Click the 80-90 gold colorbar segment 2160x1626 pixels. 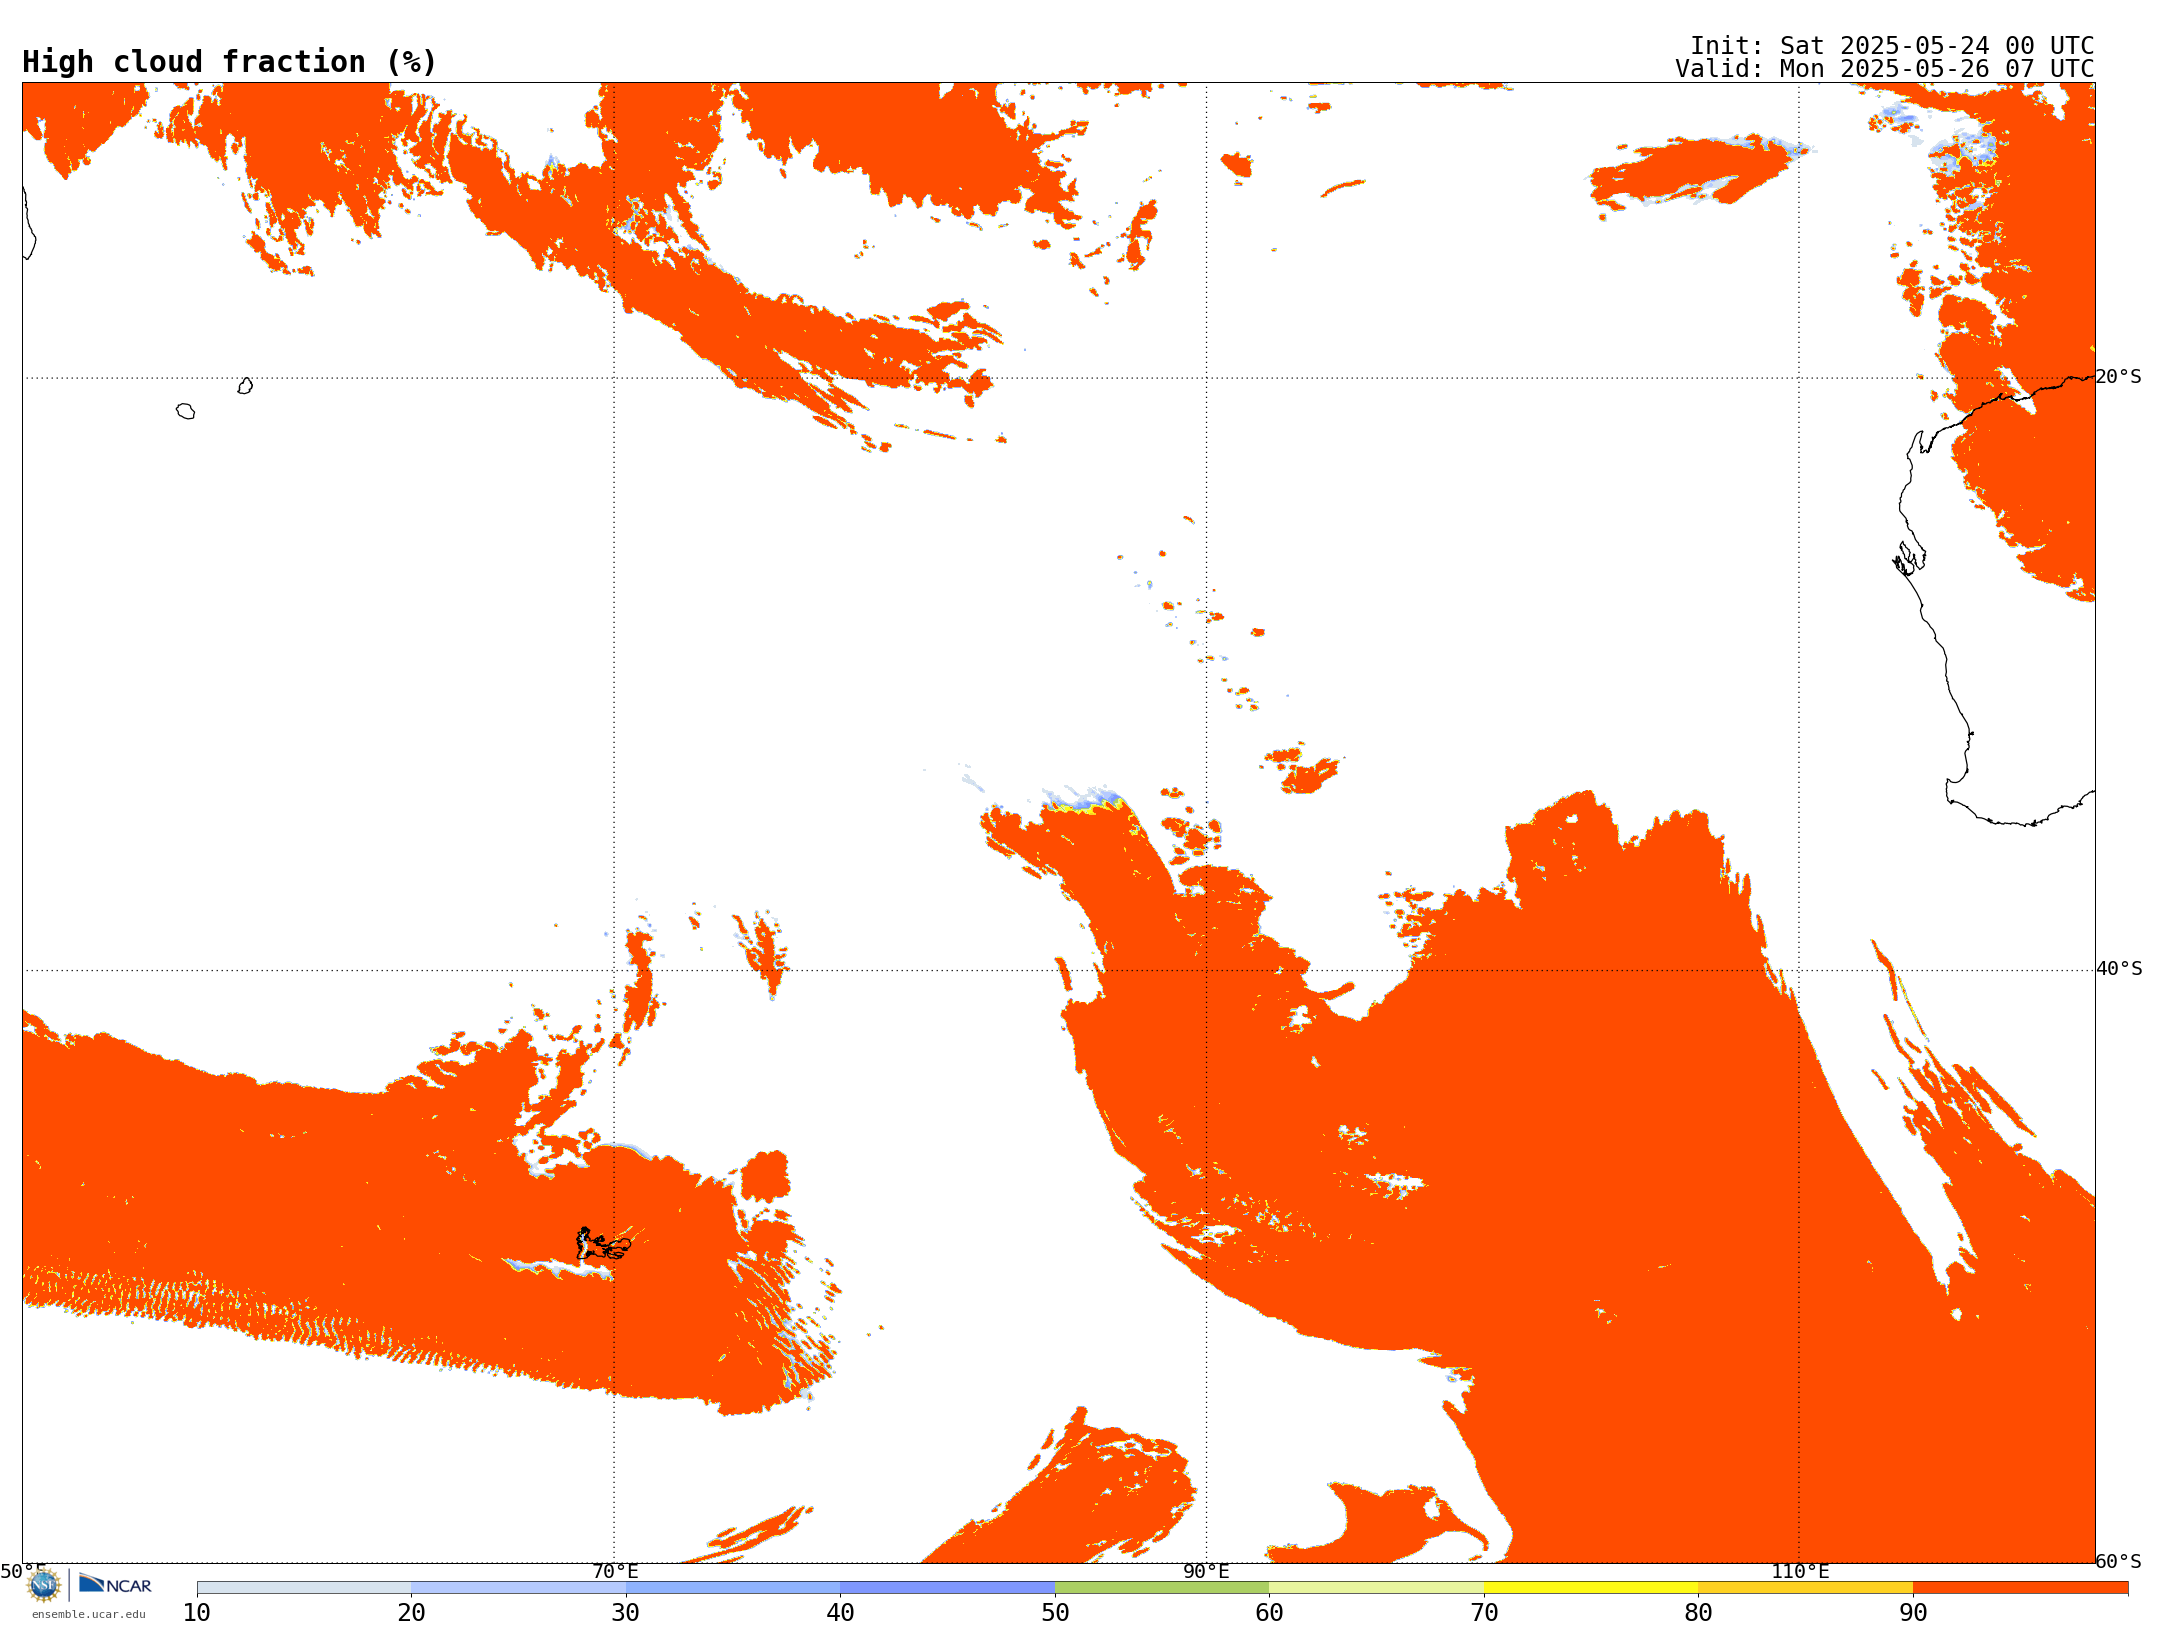pos(1805,1588)
